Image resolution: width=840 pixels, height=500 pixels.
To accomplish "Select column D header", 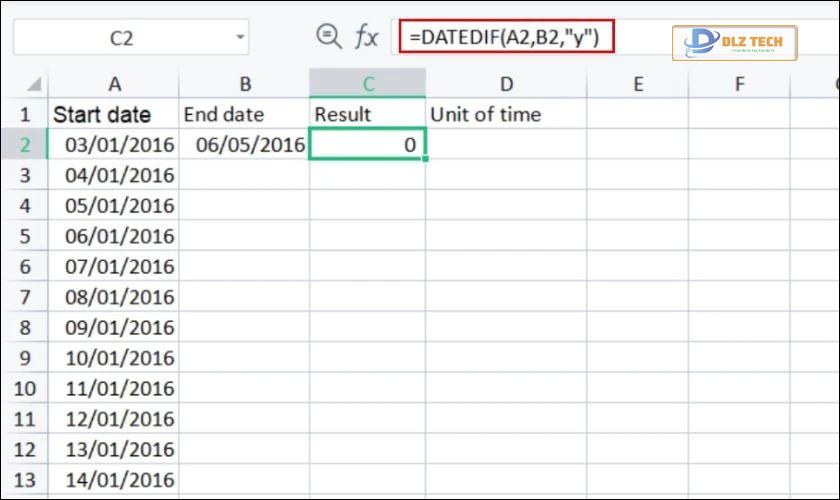I will [x=506, y=84].
